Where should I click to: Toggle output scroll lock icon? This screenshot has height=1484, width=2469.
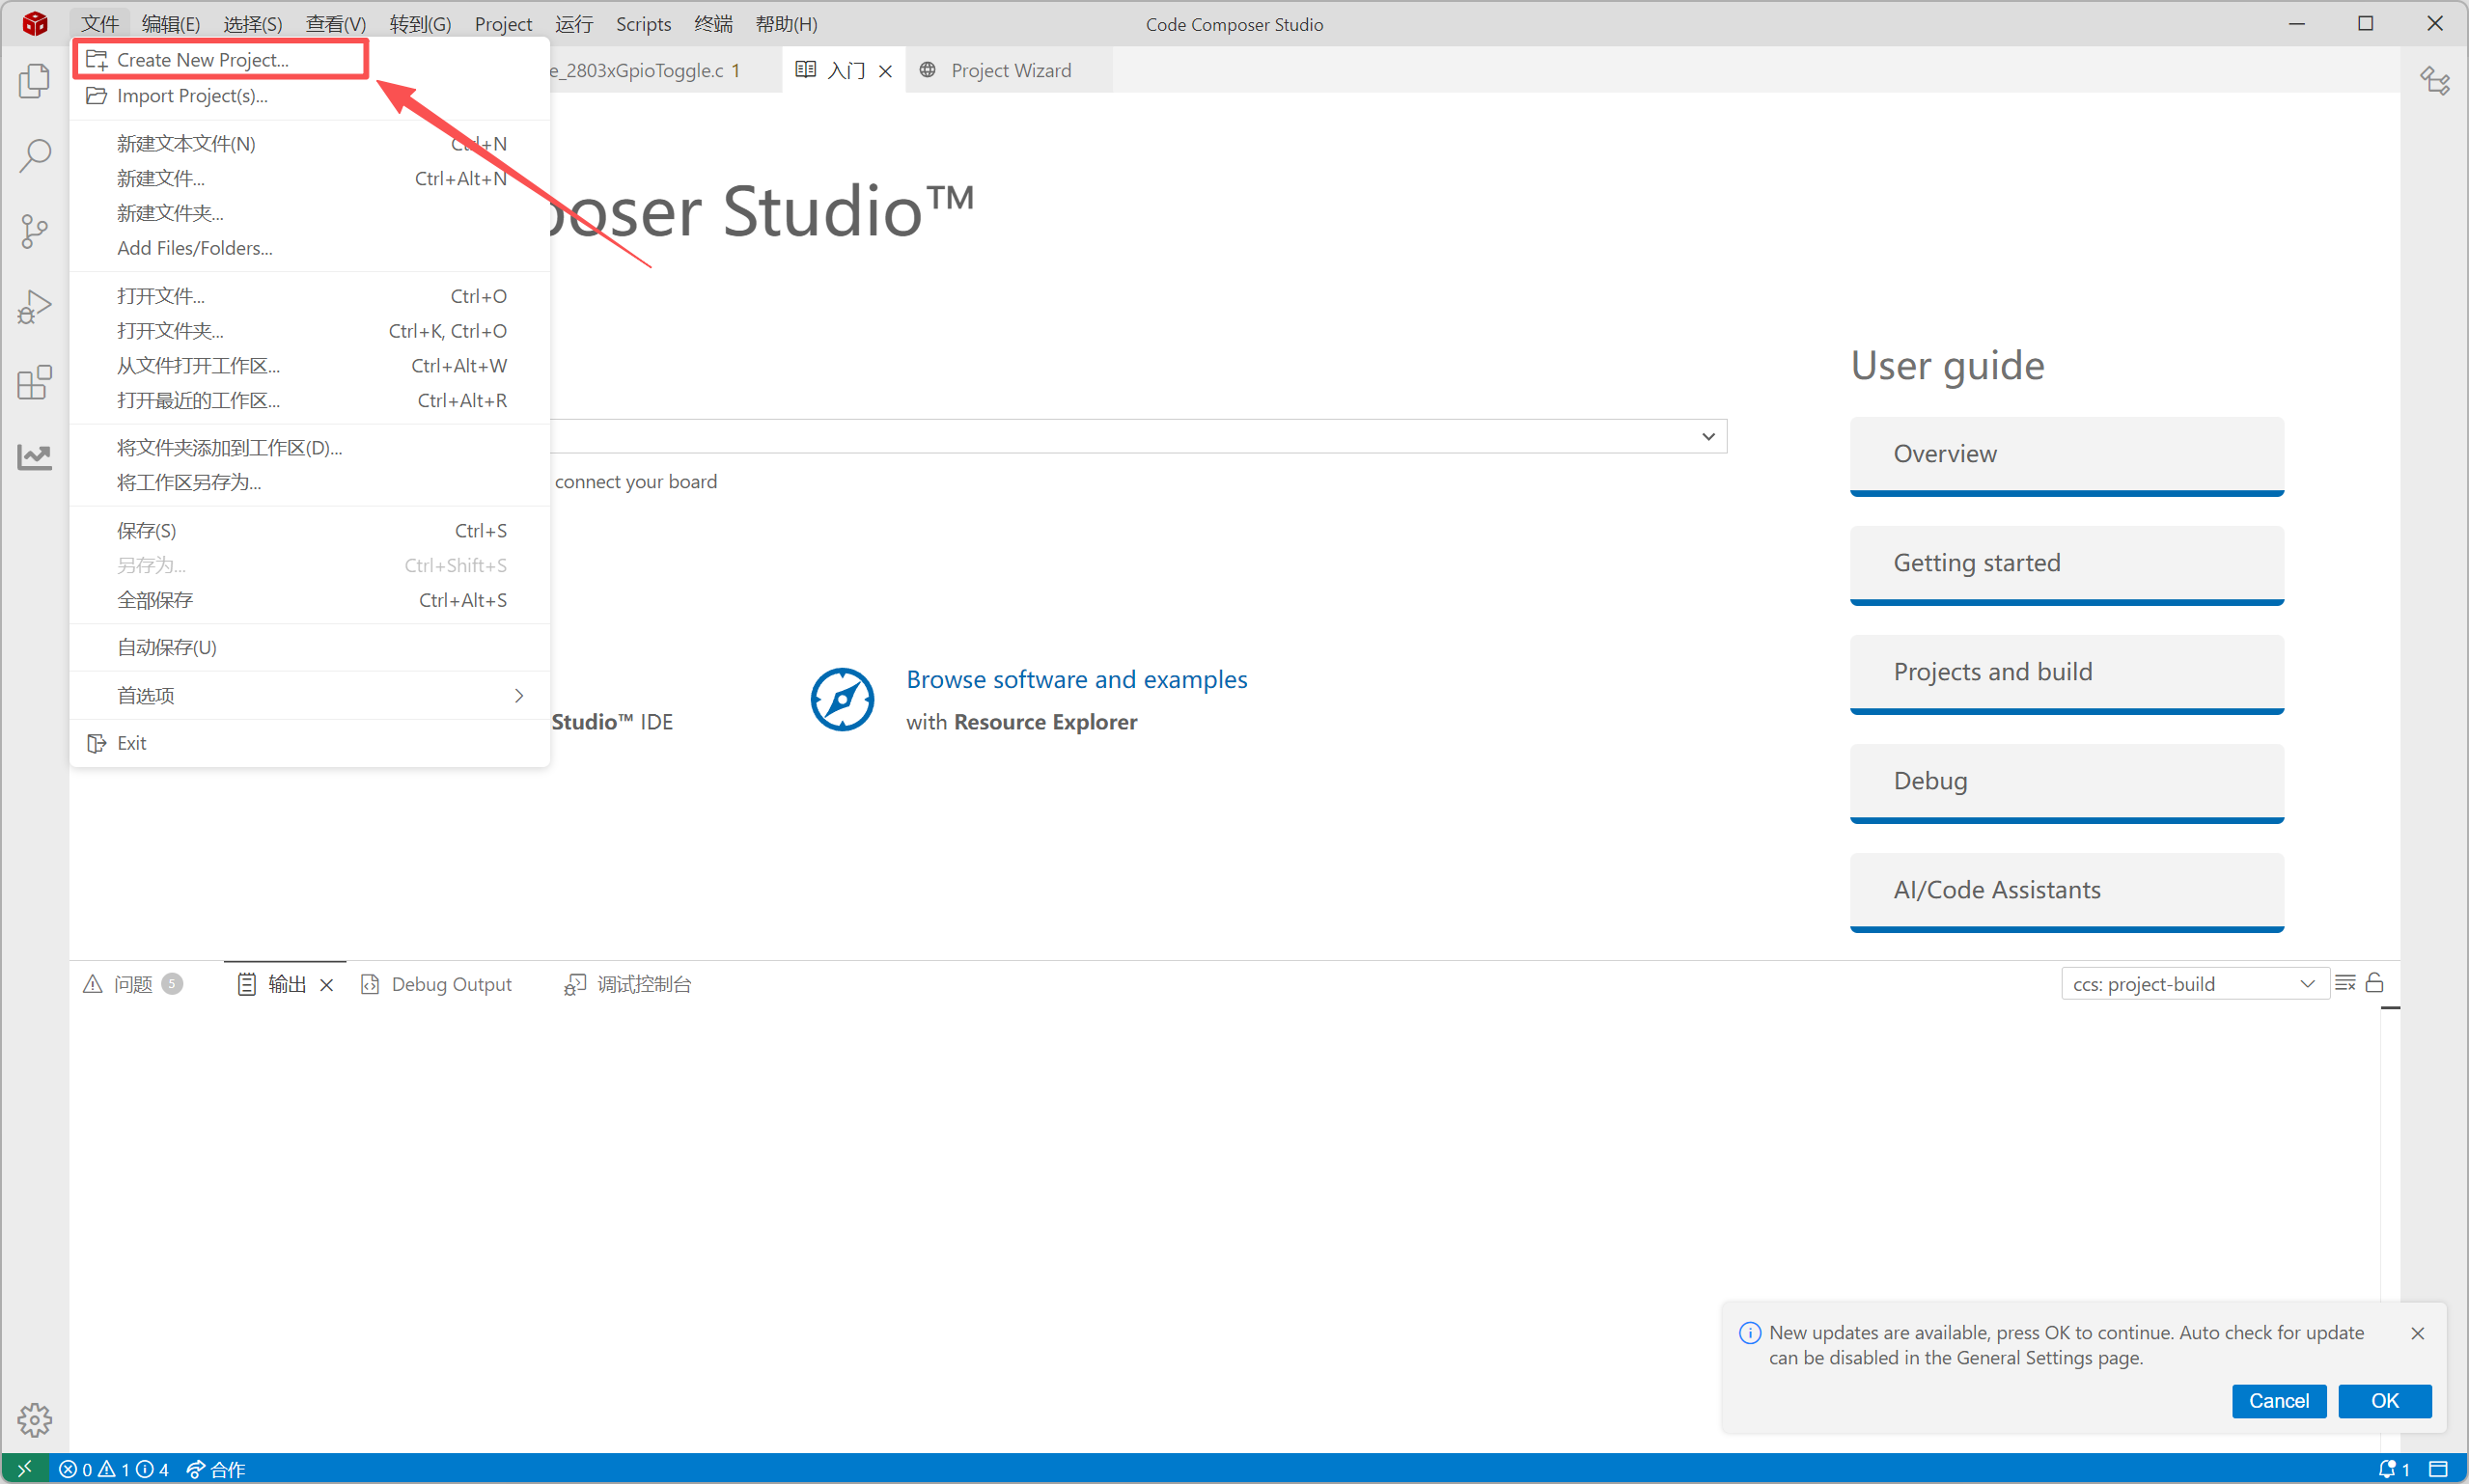[2374, 983]
